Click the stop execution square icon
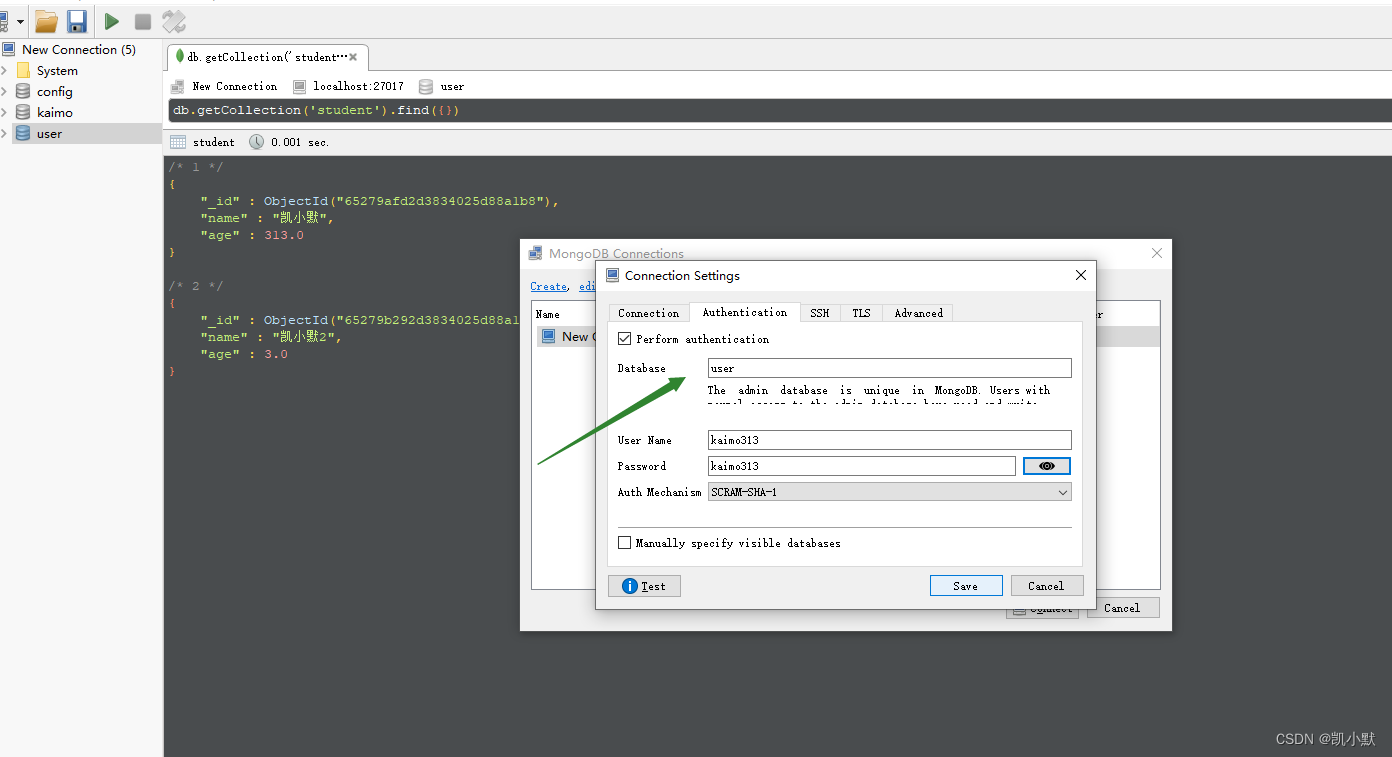Image resolution: width=1392 pixels, height=757 pixels. pos(143,21)
